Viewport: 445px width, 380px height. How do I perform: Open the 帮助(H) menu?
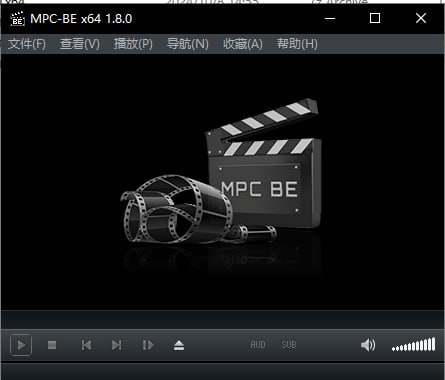tap(297, 44)
